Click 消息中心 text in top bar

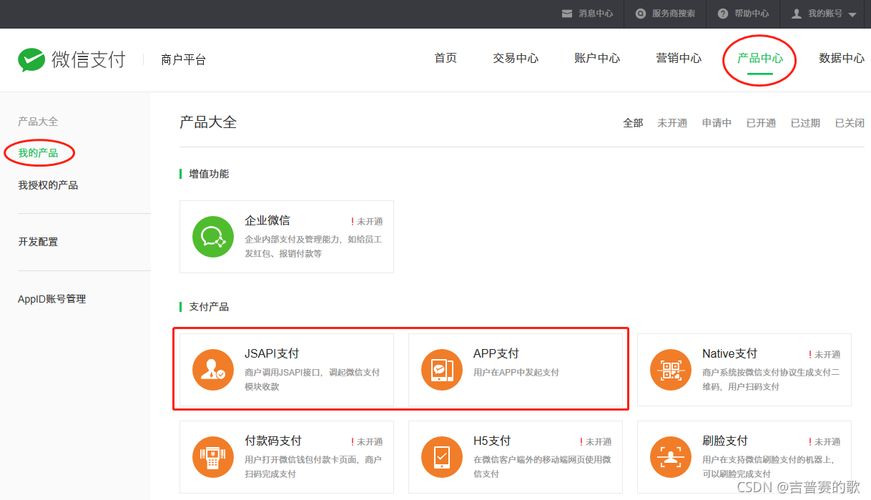click(x=595, y=13)
